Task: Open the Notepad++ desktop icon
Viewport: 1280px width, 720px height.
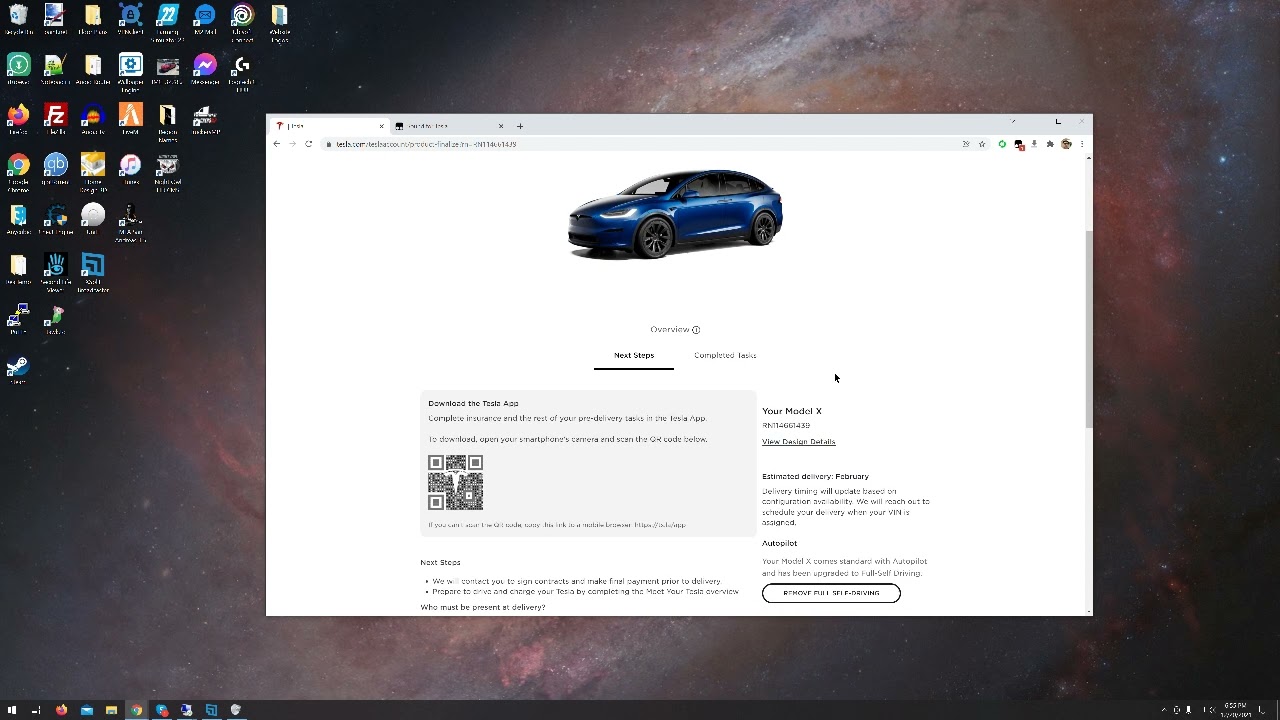Action: coord(56,70)
